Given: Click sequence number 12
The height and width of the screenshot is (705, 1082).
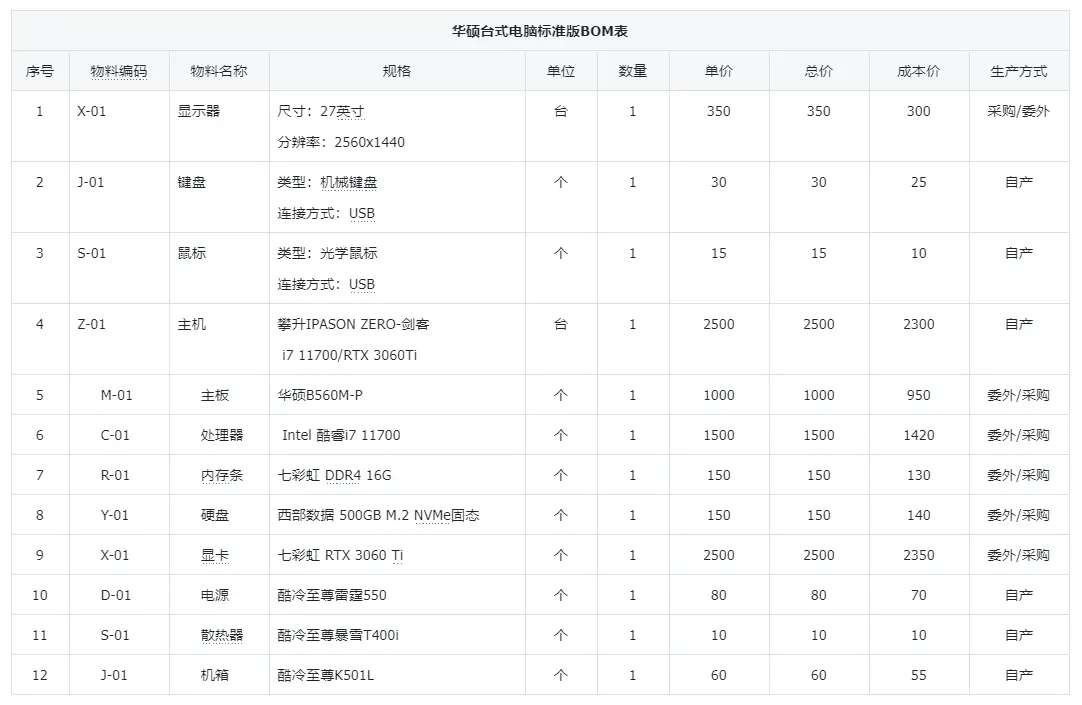Looking at the screenshot, I should coord(40,675).
